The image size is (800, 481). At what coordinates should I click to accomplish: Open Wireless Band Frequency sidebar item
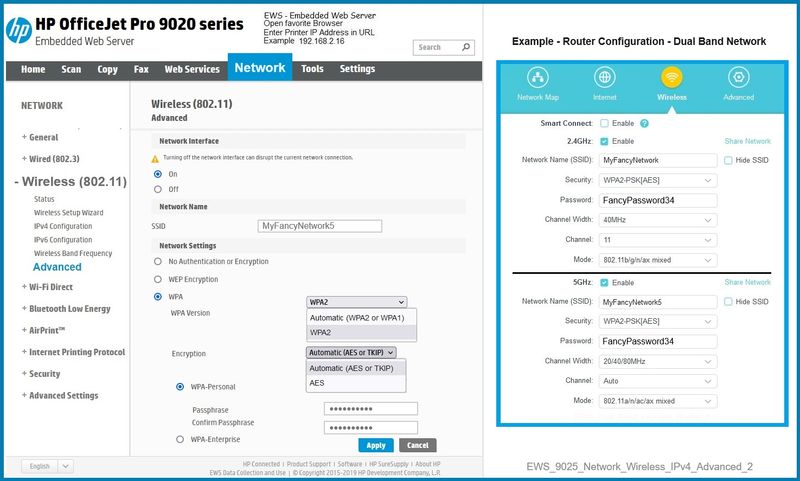73,254
